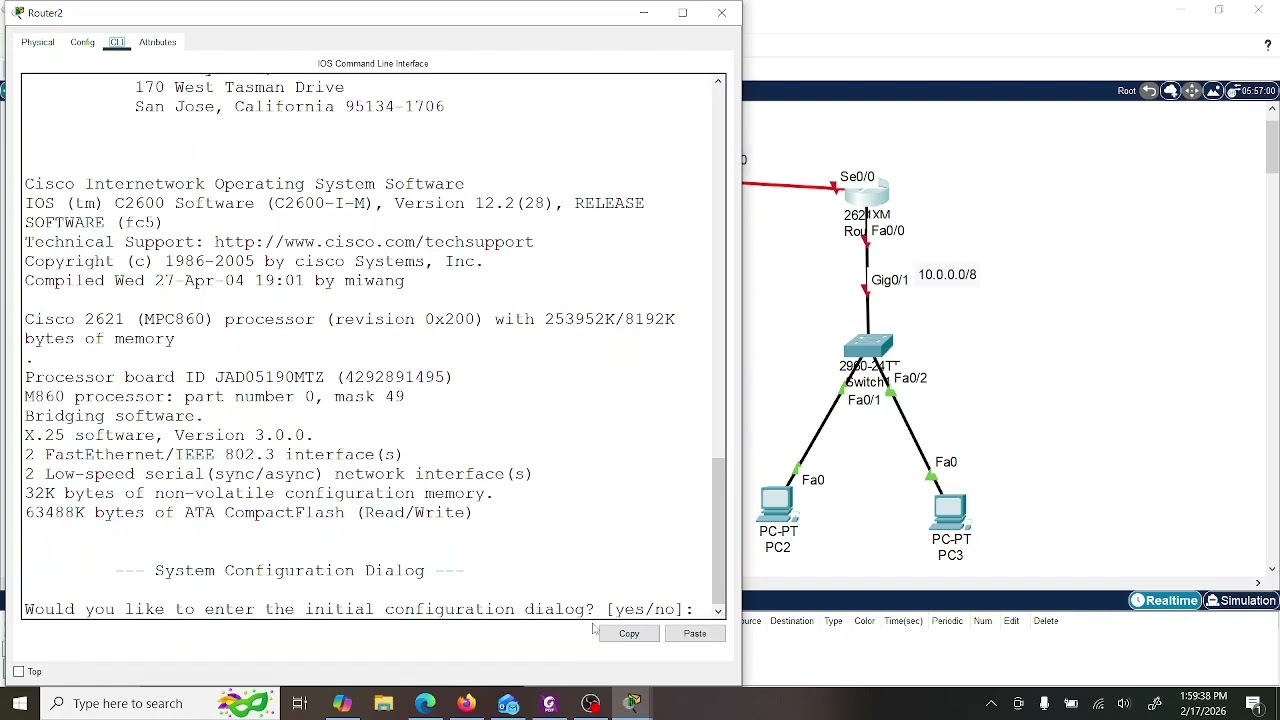Click the Packet Tracer taskbar icon
This screenshot has height=720, width=1280.
[632, 703]
